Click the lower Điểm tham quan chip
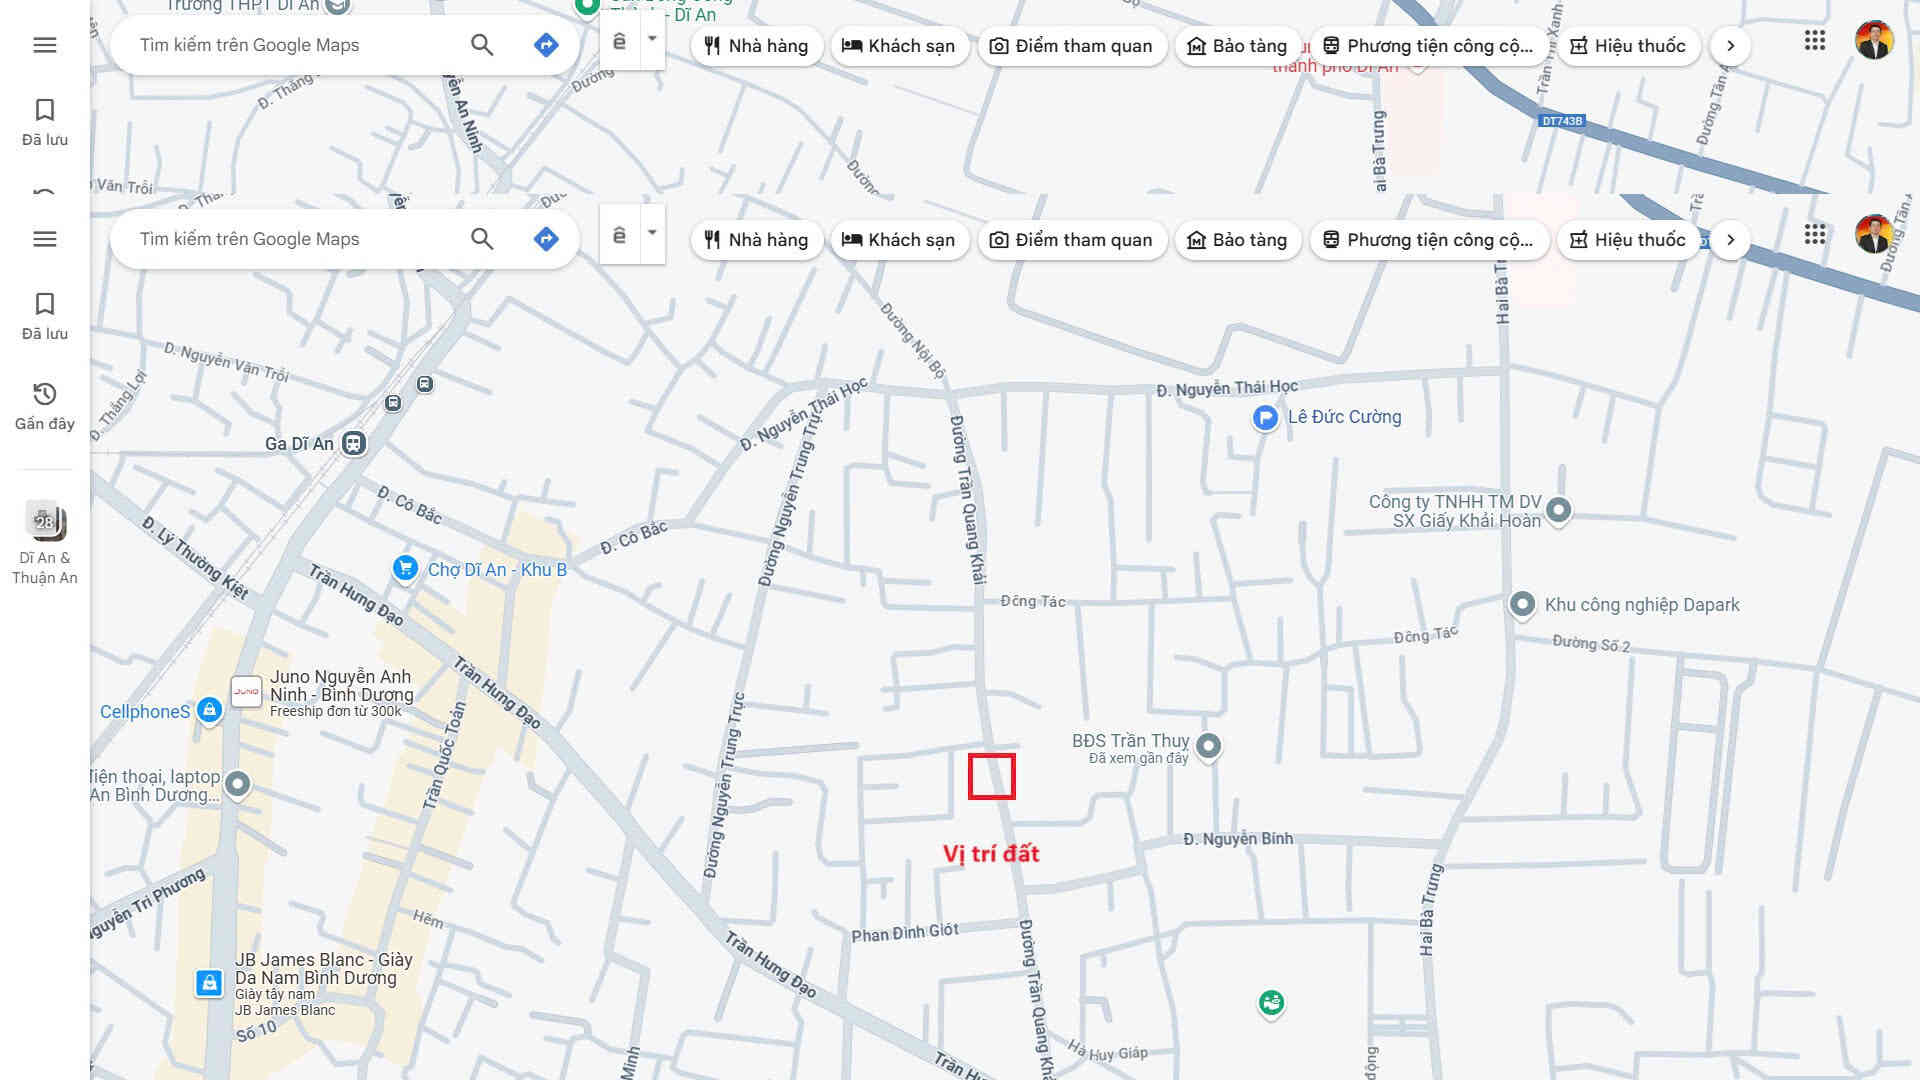 (1071, 240)
